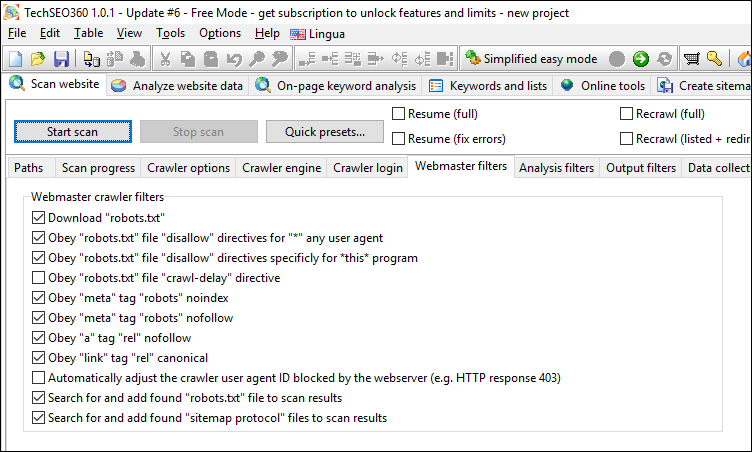Click the green arrow go icon
The image size is (752, 452).
(640, 59)
